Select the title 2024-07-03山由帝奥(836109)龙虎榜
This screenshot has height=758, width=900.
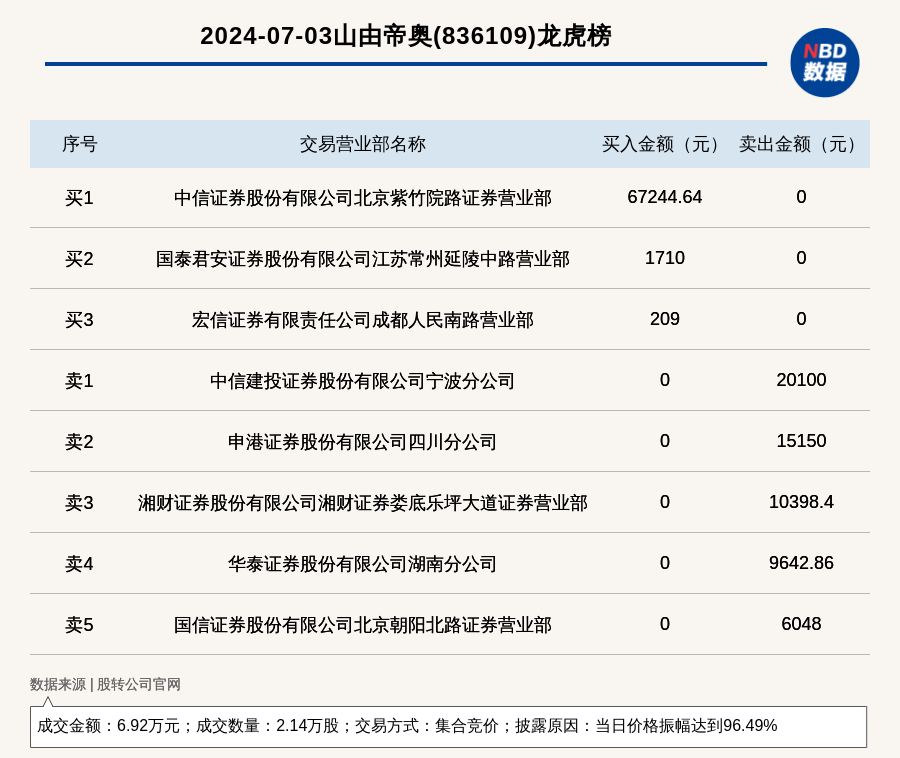pos(406,36)
